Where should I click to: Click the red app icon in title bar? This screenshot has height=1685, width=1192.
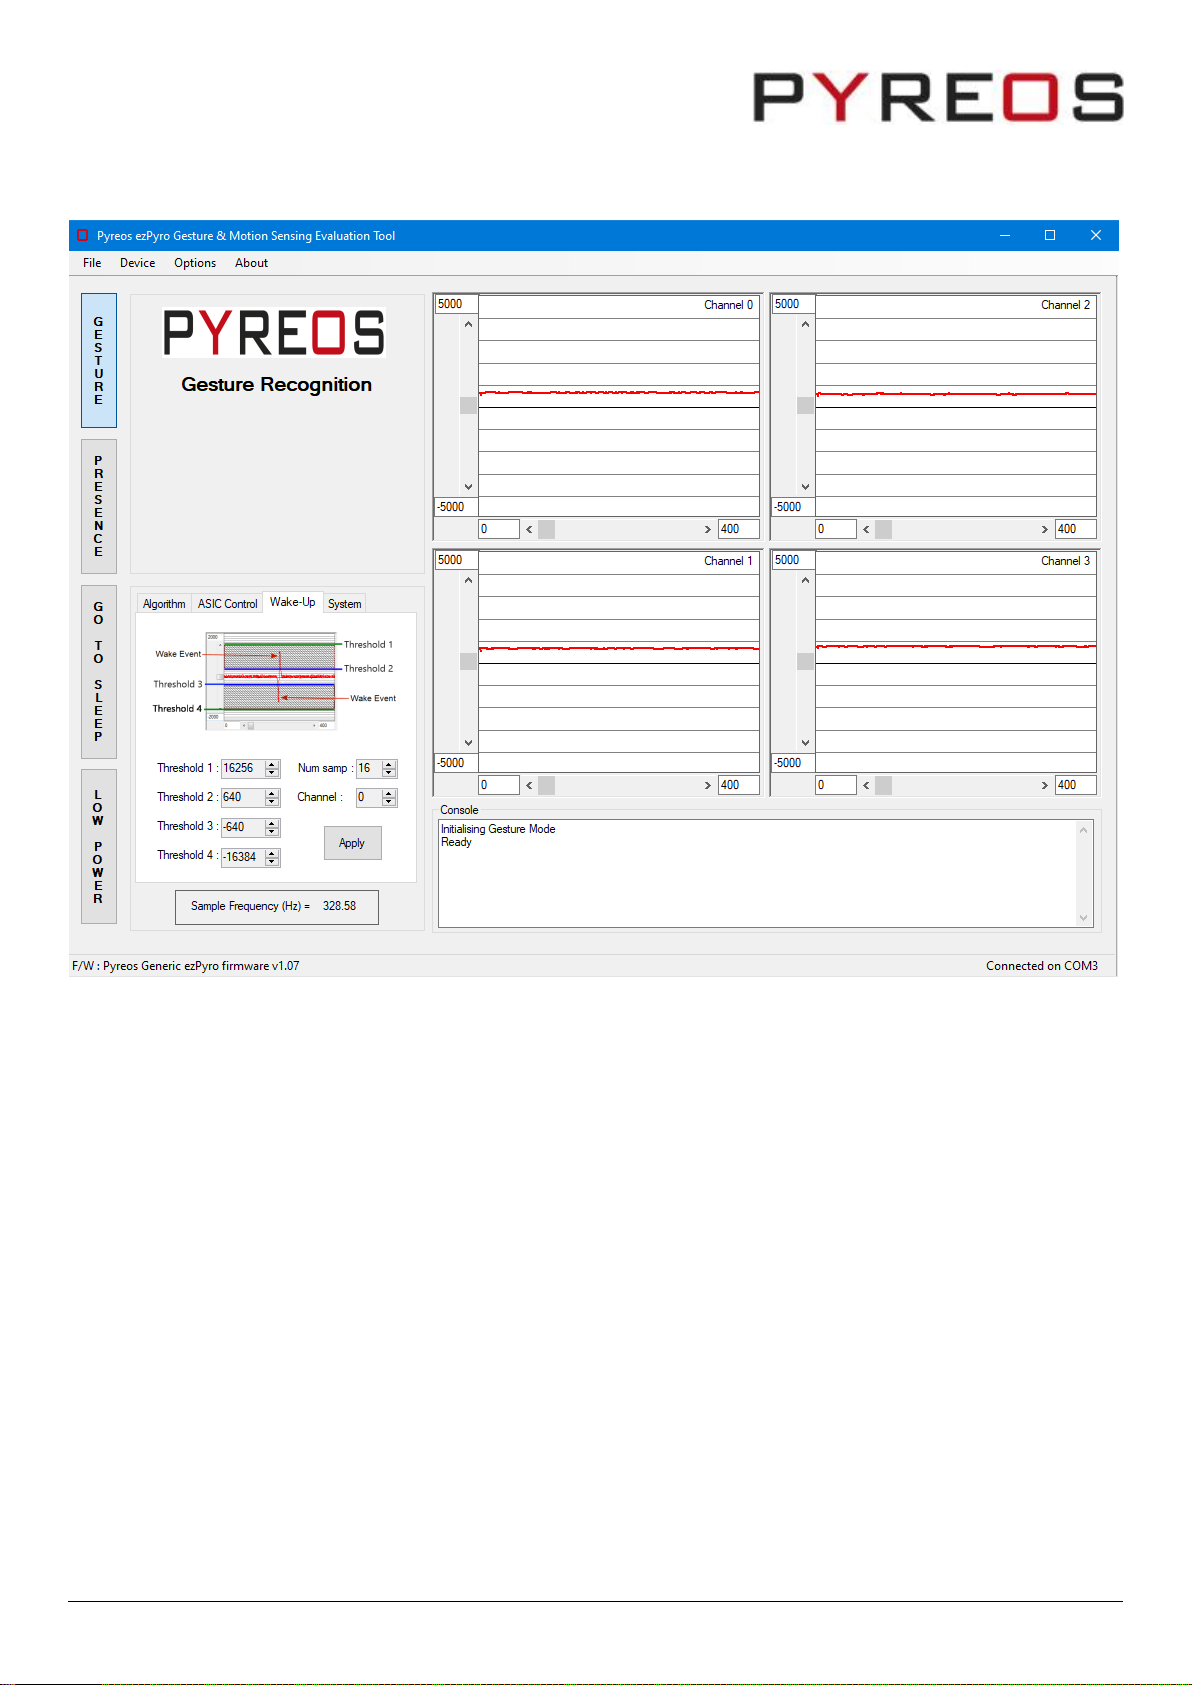(x=83, y=236)
